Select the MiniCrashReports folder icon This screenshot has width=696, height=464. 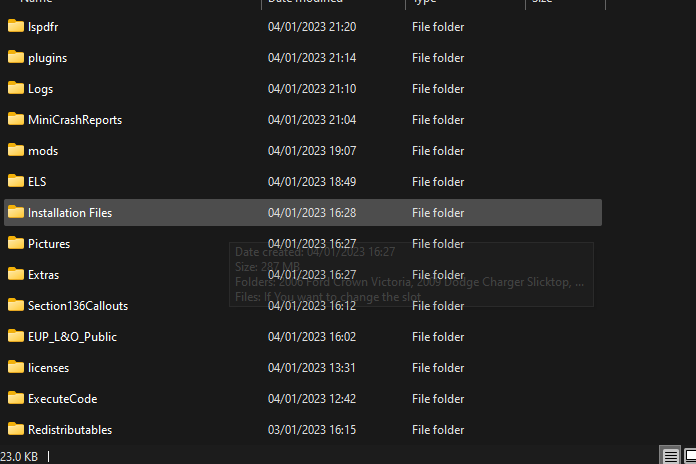[x=15, y=120]
